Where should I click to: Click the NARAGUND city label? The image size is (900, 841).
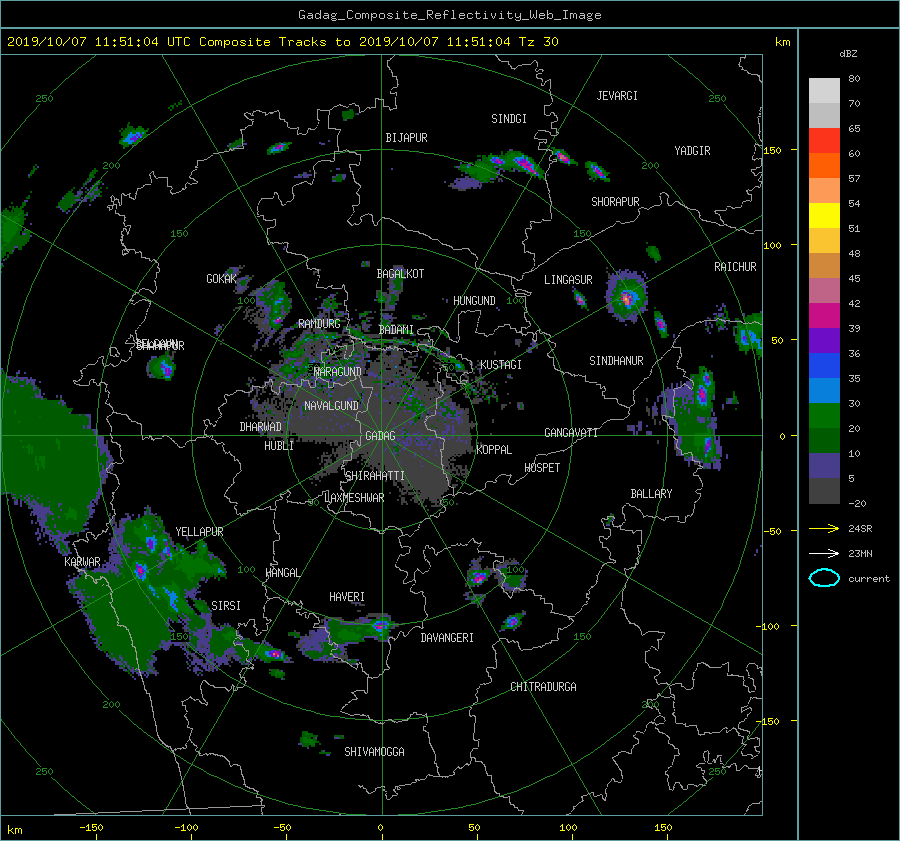(x=338, y=372)
